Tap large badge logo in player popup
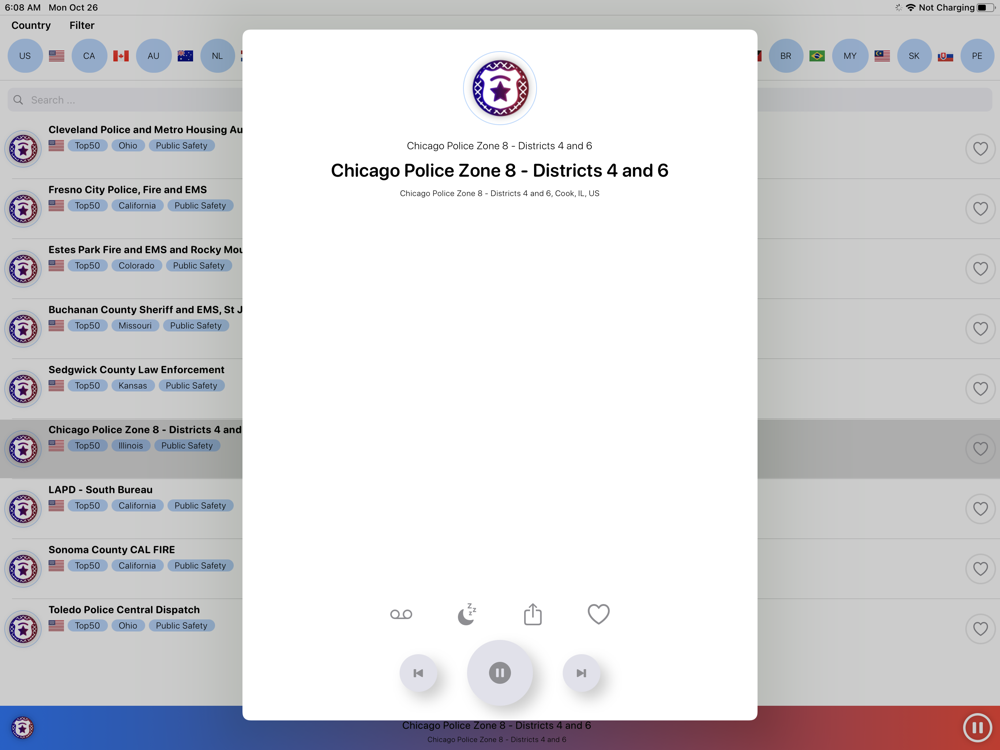The width and height of the screenshot is (1000, 750). [x=500, y=88]
